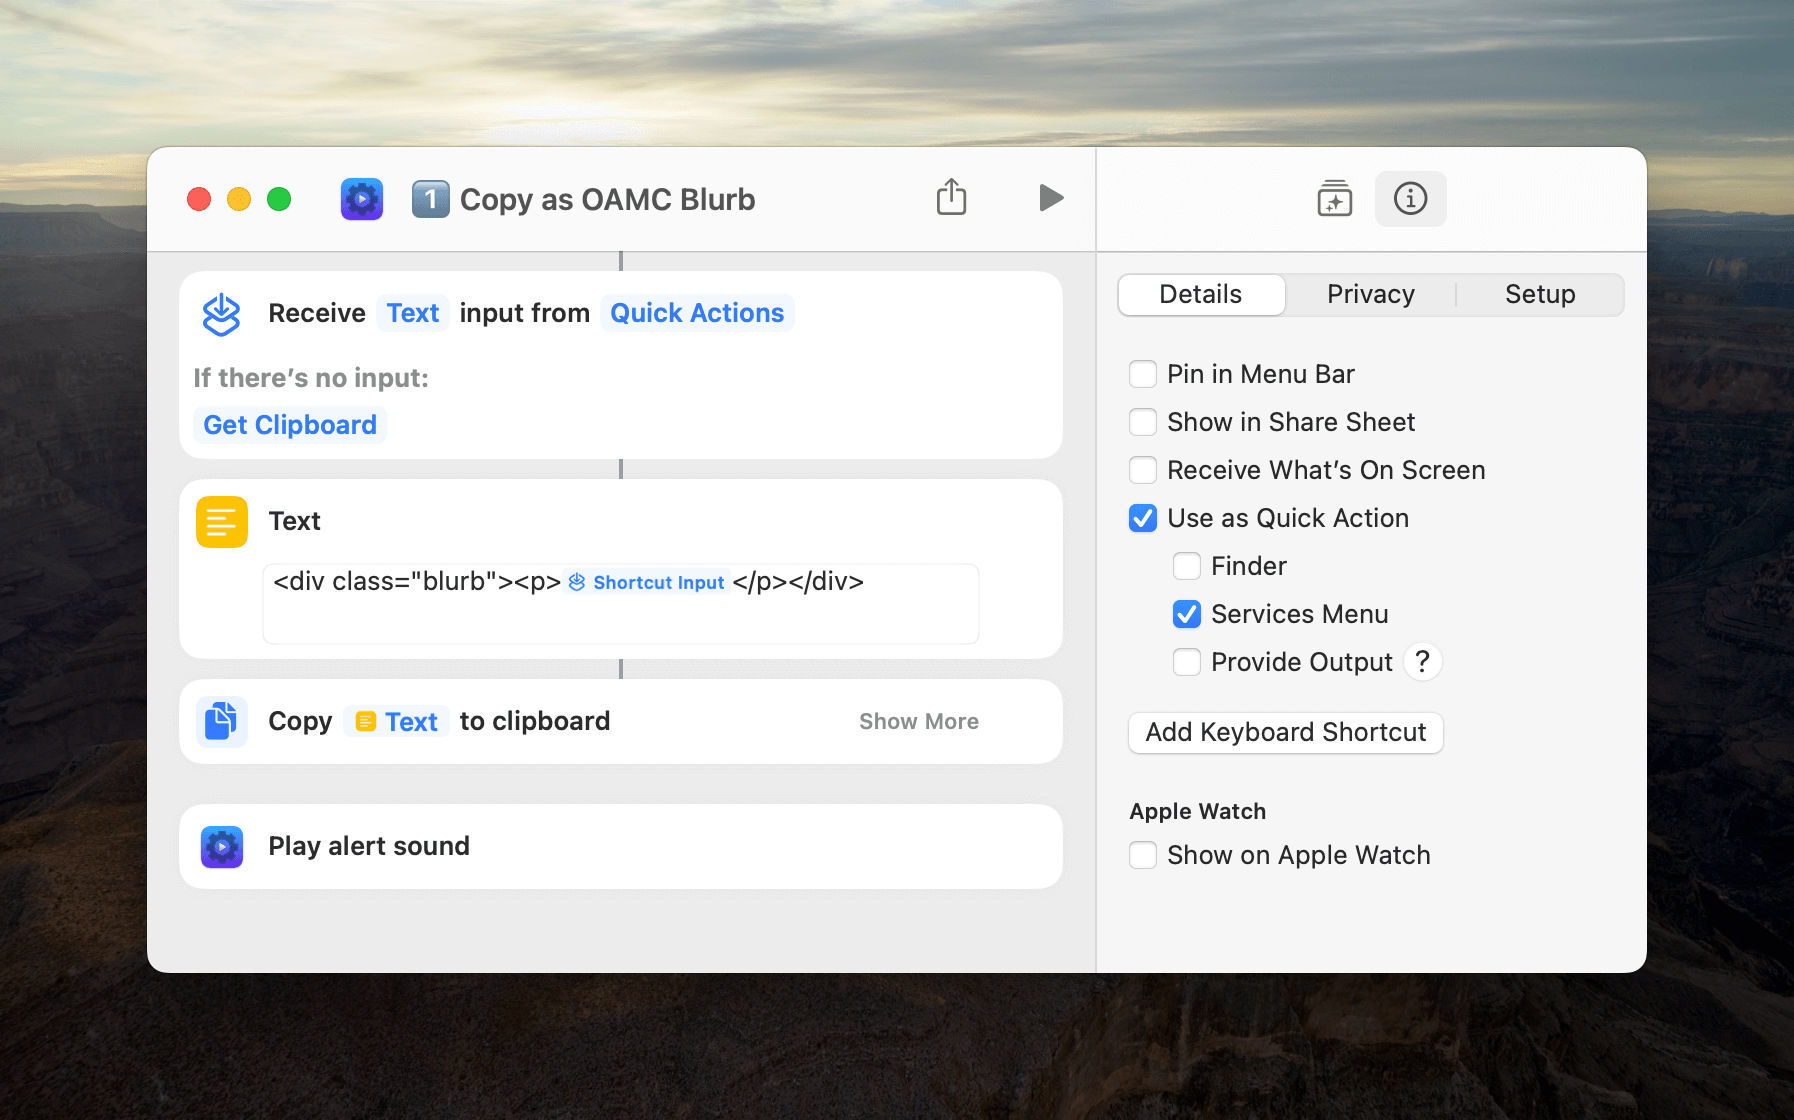
Task: Click the Shortcut Details info icon
Action: (x=1410, y=199)
